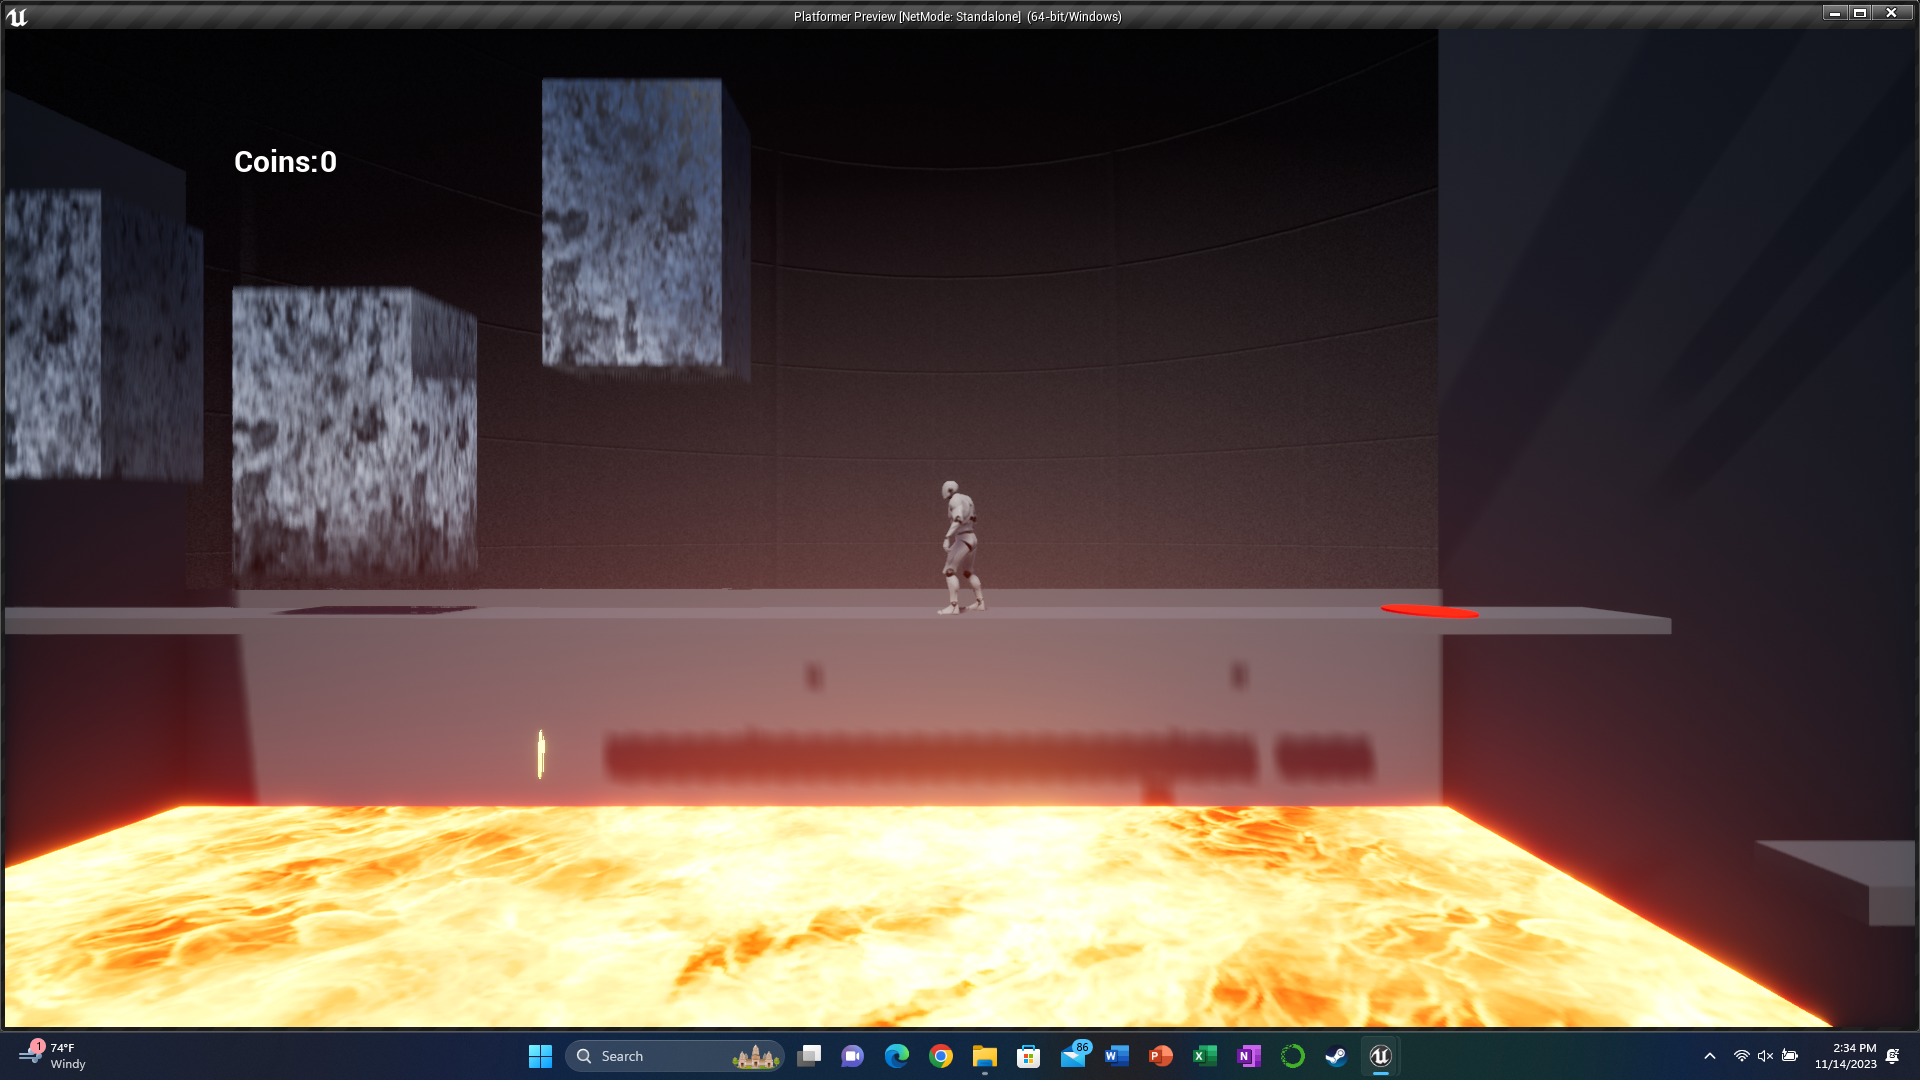Screen dimensions: 1920x1080
Task: Click the red disc on the platform
Action: (x=1430, y=611)
